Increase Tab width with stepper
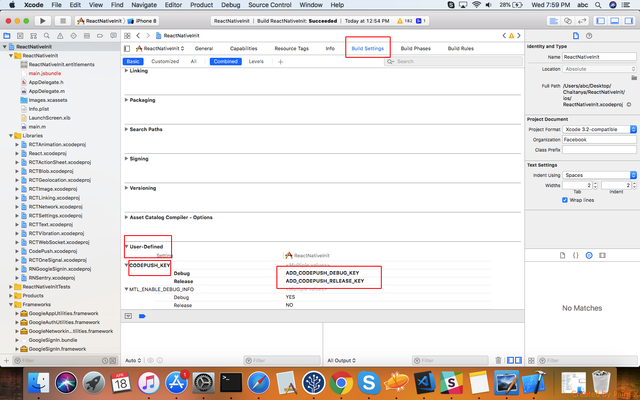The image size is (640, 400). click(595, 183)
